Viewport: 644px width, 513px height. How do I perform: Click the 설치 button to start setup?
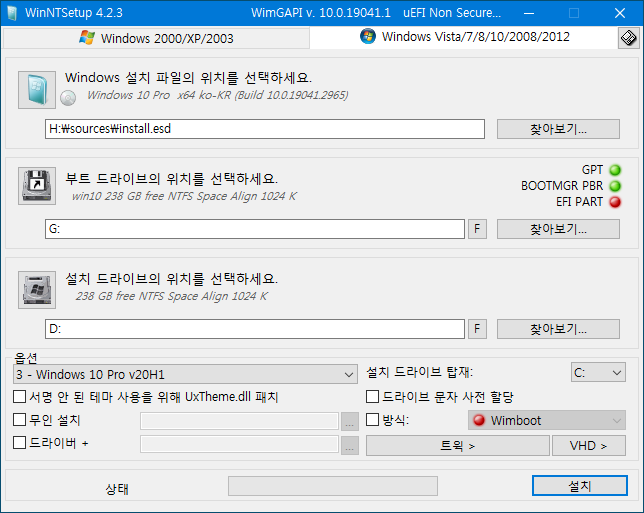580,486
